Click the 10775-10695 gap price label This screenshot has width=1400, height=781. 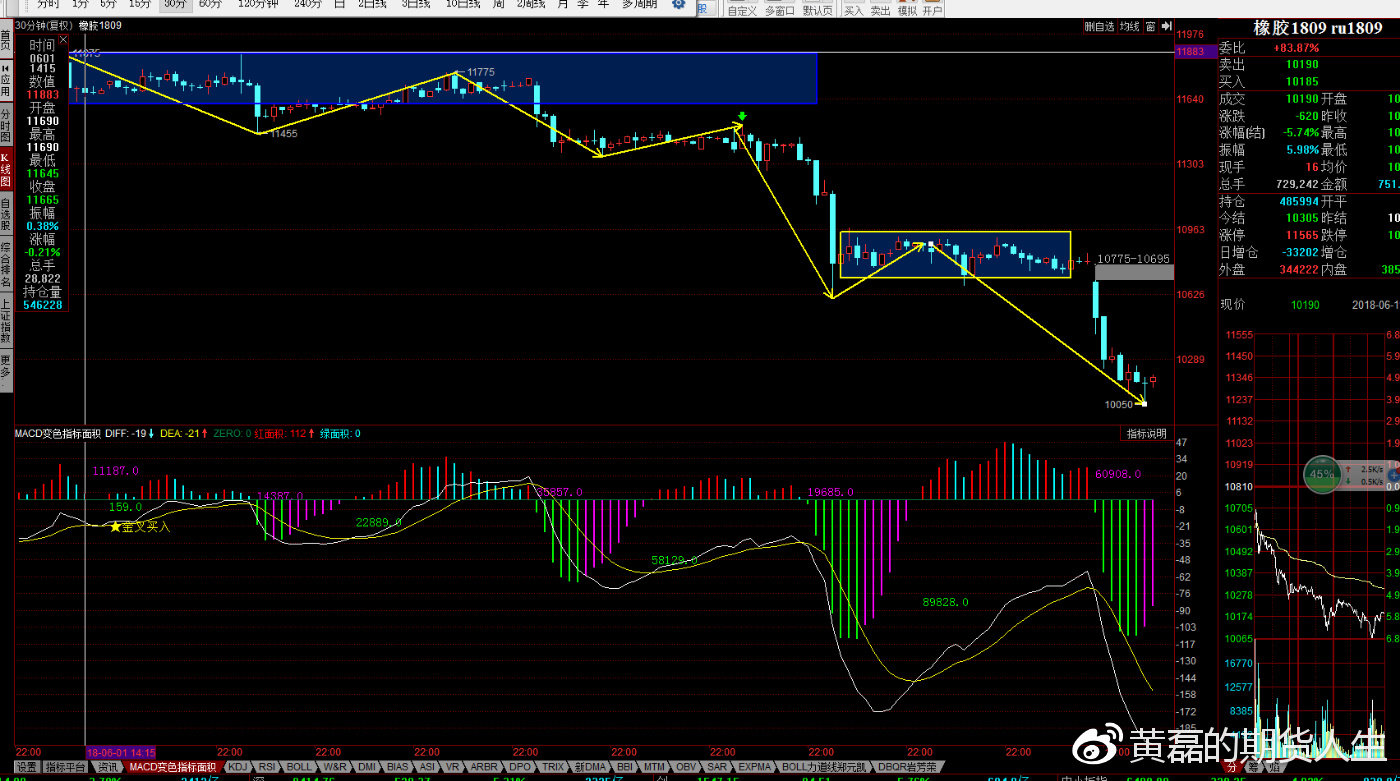[x=1133, y=259]
